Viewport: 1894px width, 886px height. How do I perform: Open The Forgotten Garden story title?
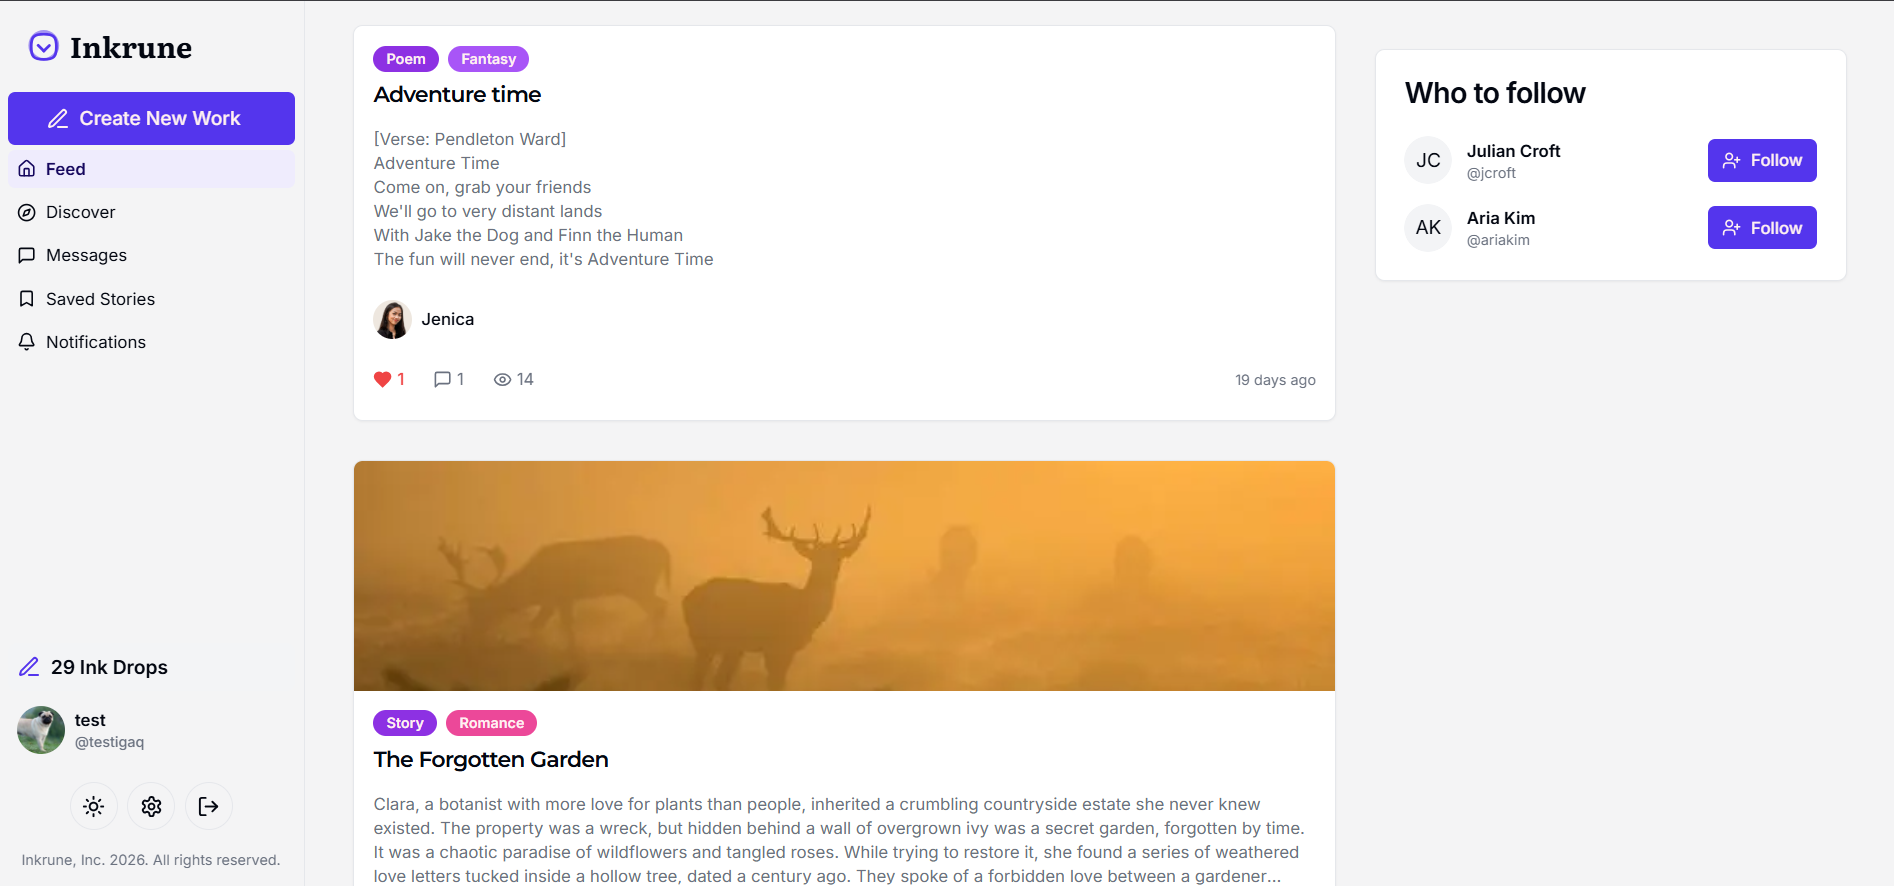(491, 759)
